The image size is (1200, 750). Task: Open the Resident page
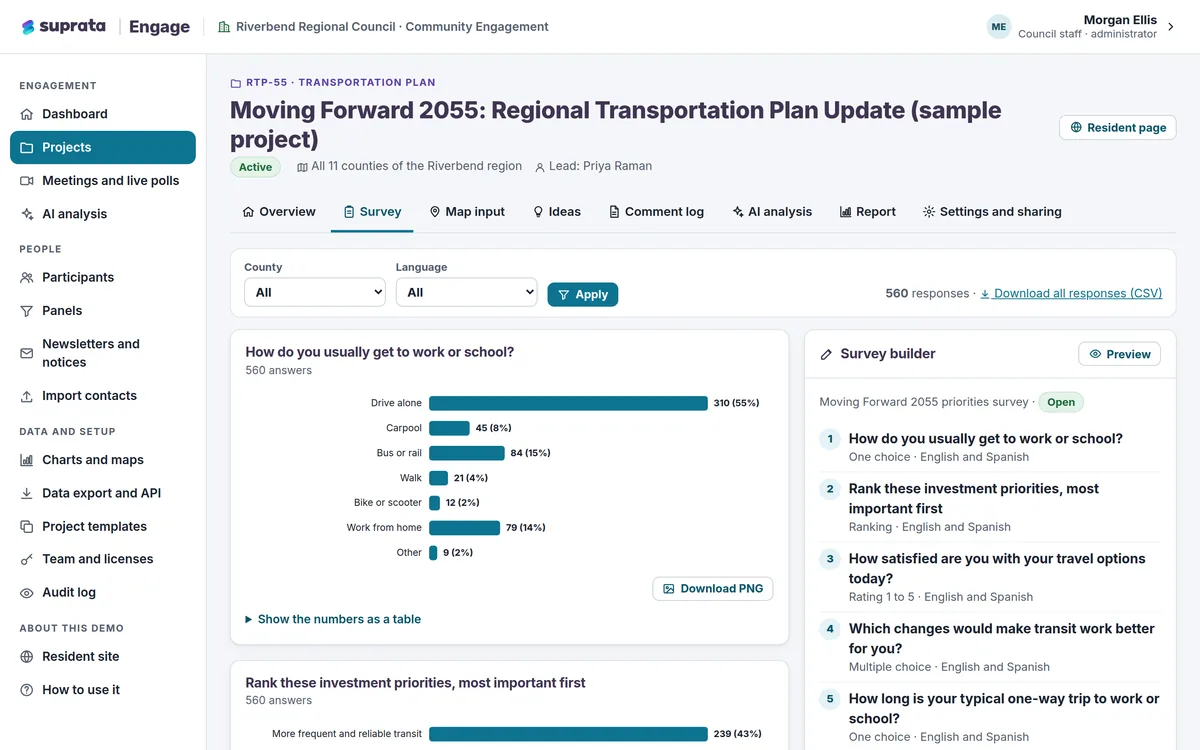[x=1118, y=128]
